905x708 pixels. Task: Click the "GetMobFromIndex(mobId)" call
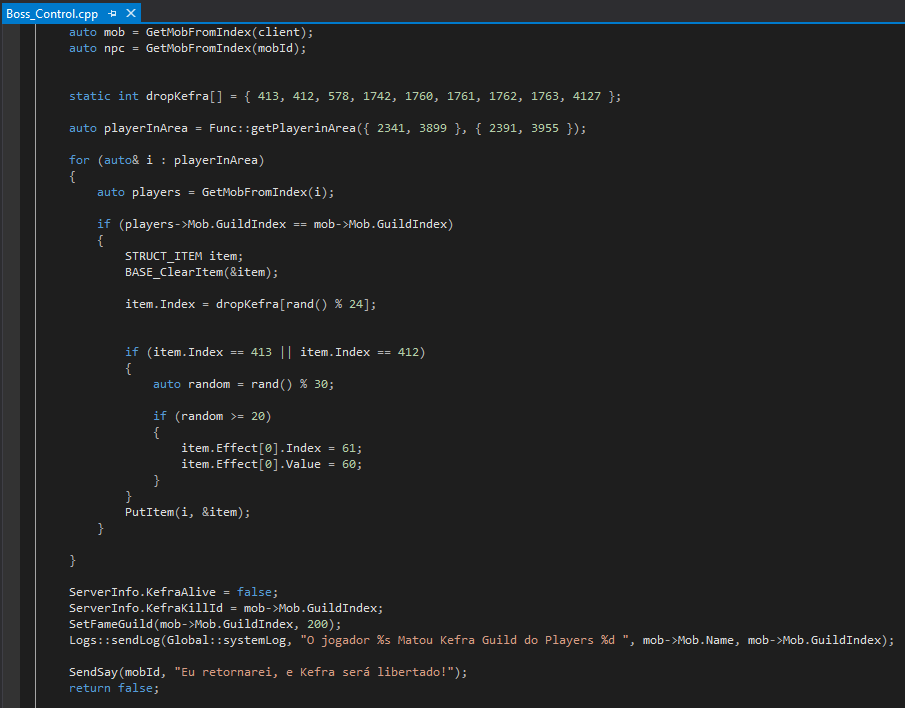click(x=223, y=48)
